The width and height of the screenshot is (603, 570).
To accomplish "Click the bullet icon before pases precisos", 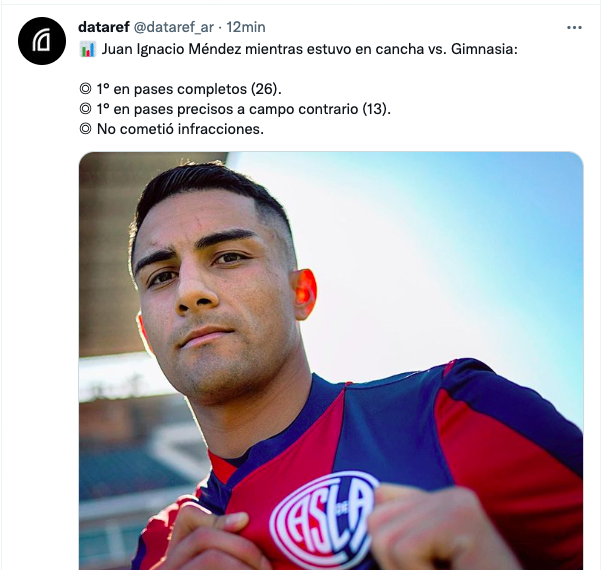I will pos(85,109).
